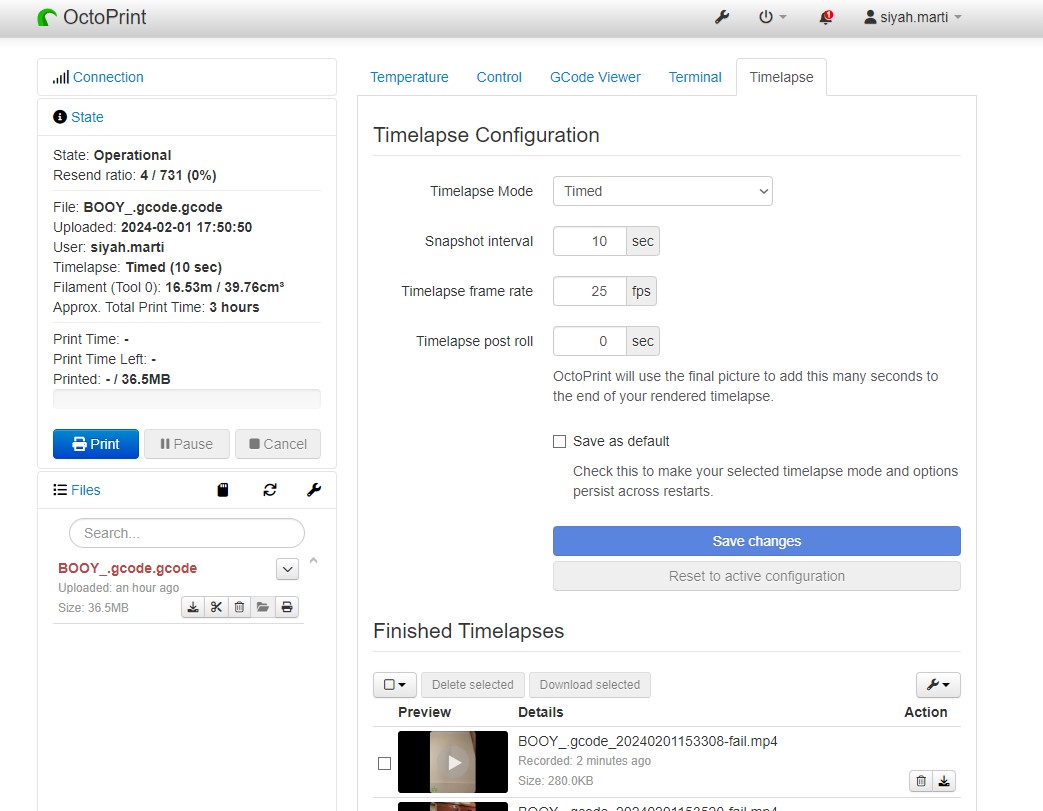This screenshot has height=811, width=1043.
Task: Collapse the State panel
Action: [87, 117]
